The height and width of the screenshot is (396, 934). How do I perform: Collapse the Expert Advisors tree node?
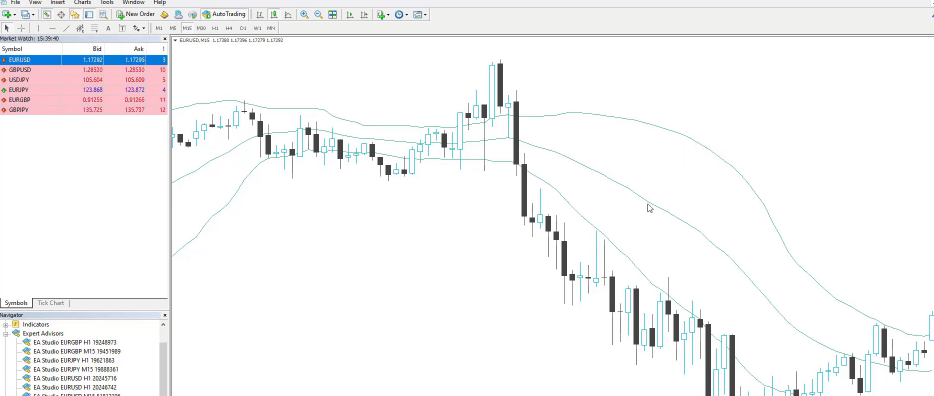(6, 333)
